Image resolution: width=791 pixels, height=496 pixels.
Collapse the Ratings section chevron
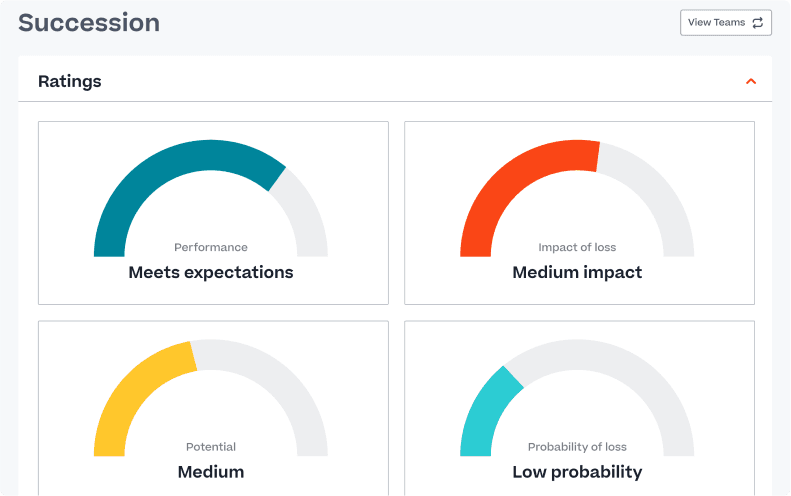click(751, 81)
